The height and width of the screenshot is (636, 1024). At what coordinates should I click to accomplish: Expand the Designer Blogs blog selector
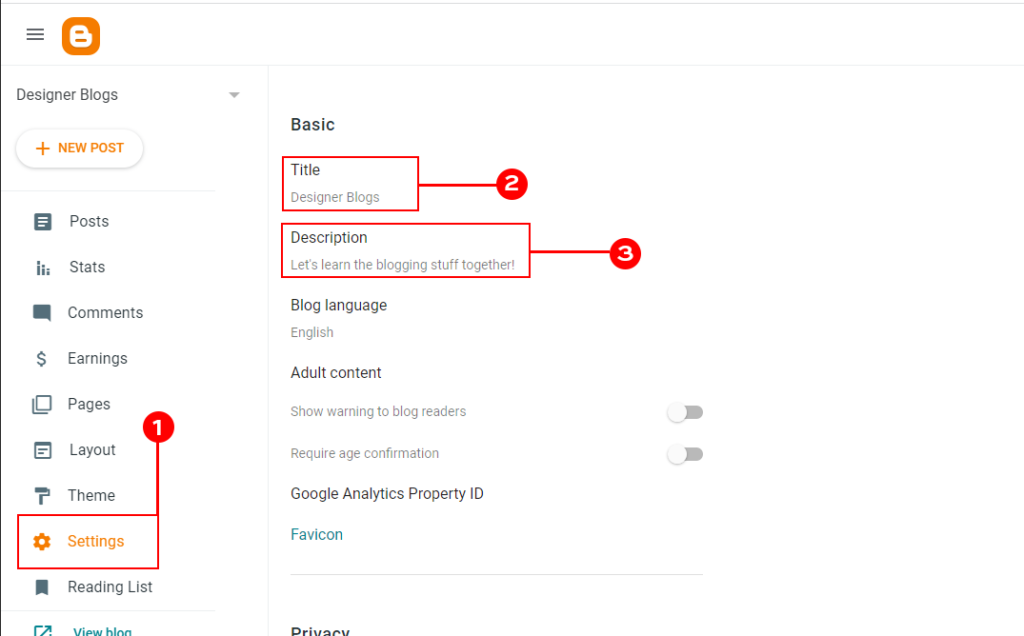[234, 94]
